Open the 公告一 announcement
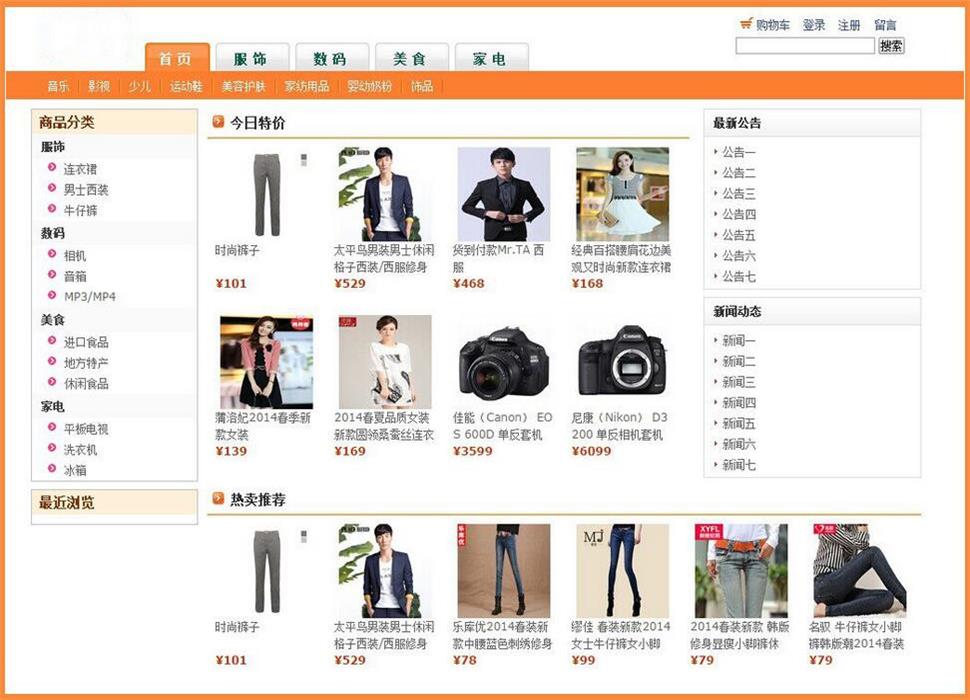 [x=738, y=152]
